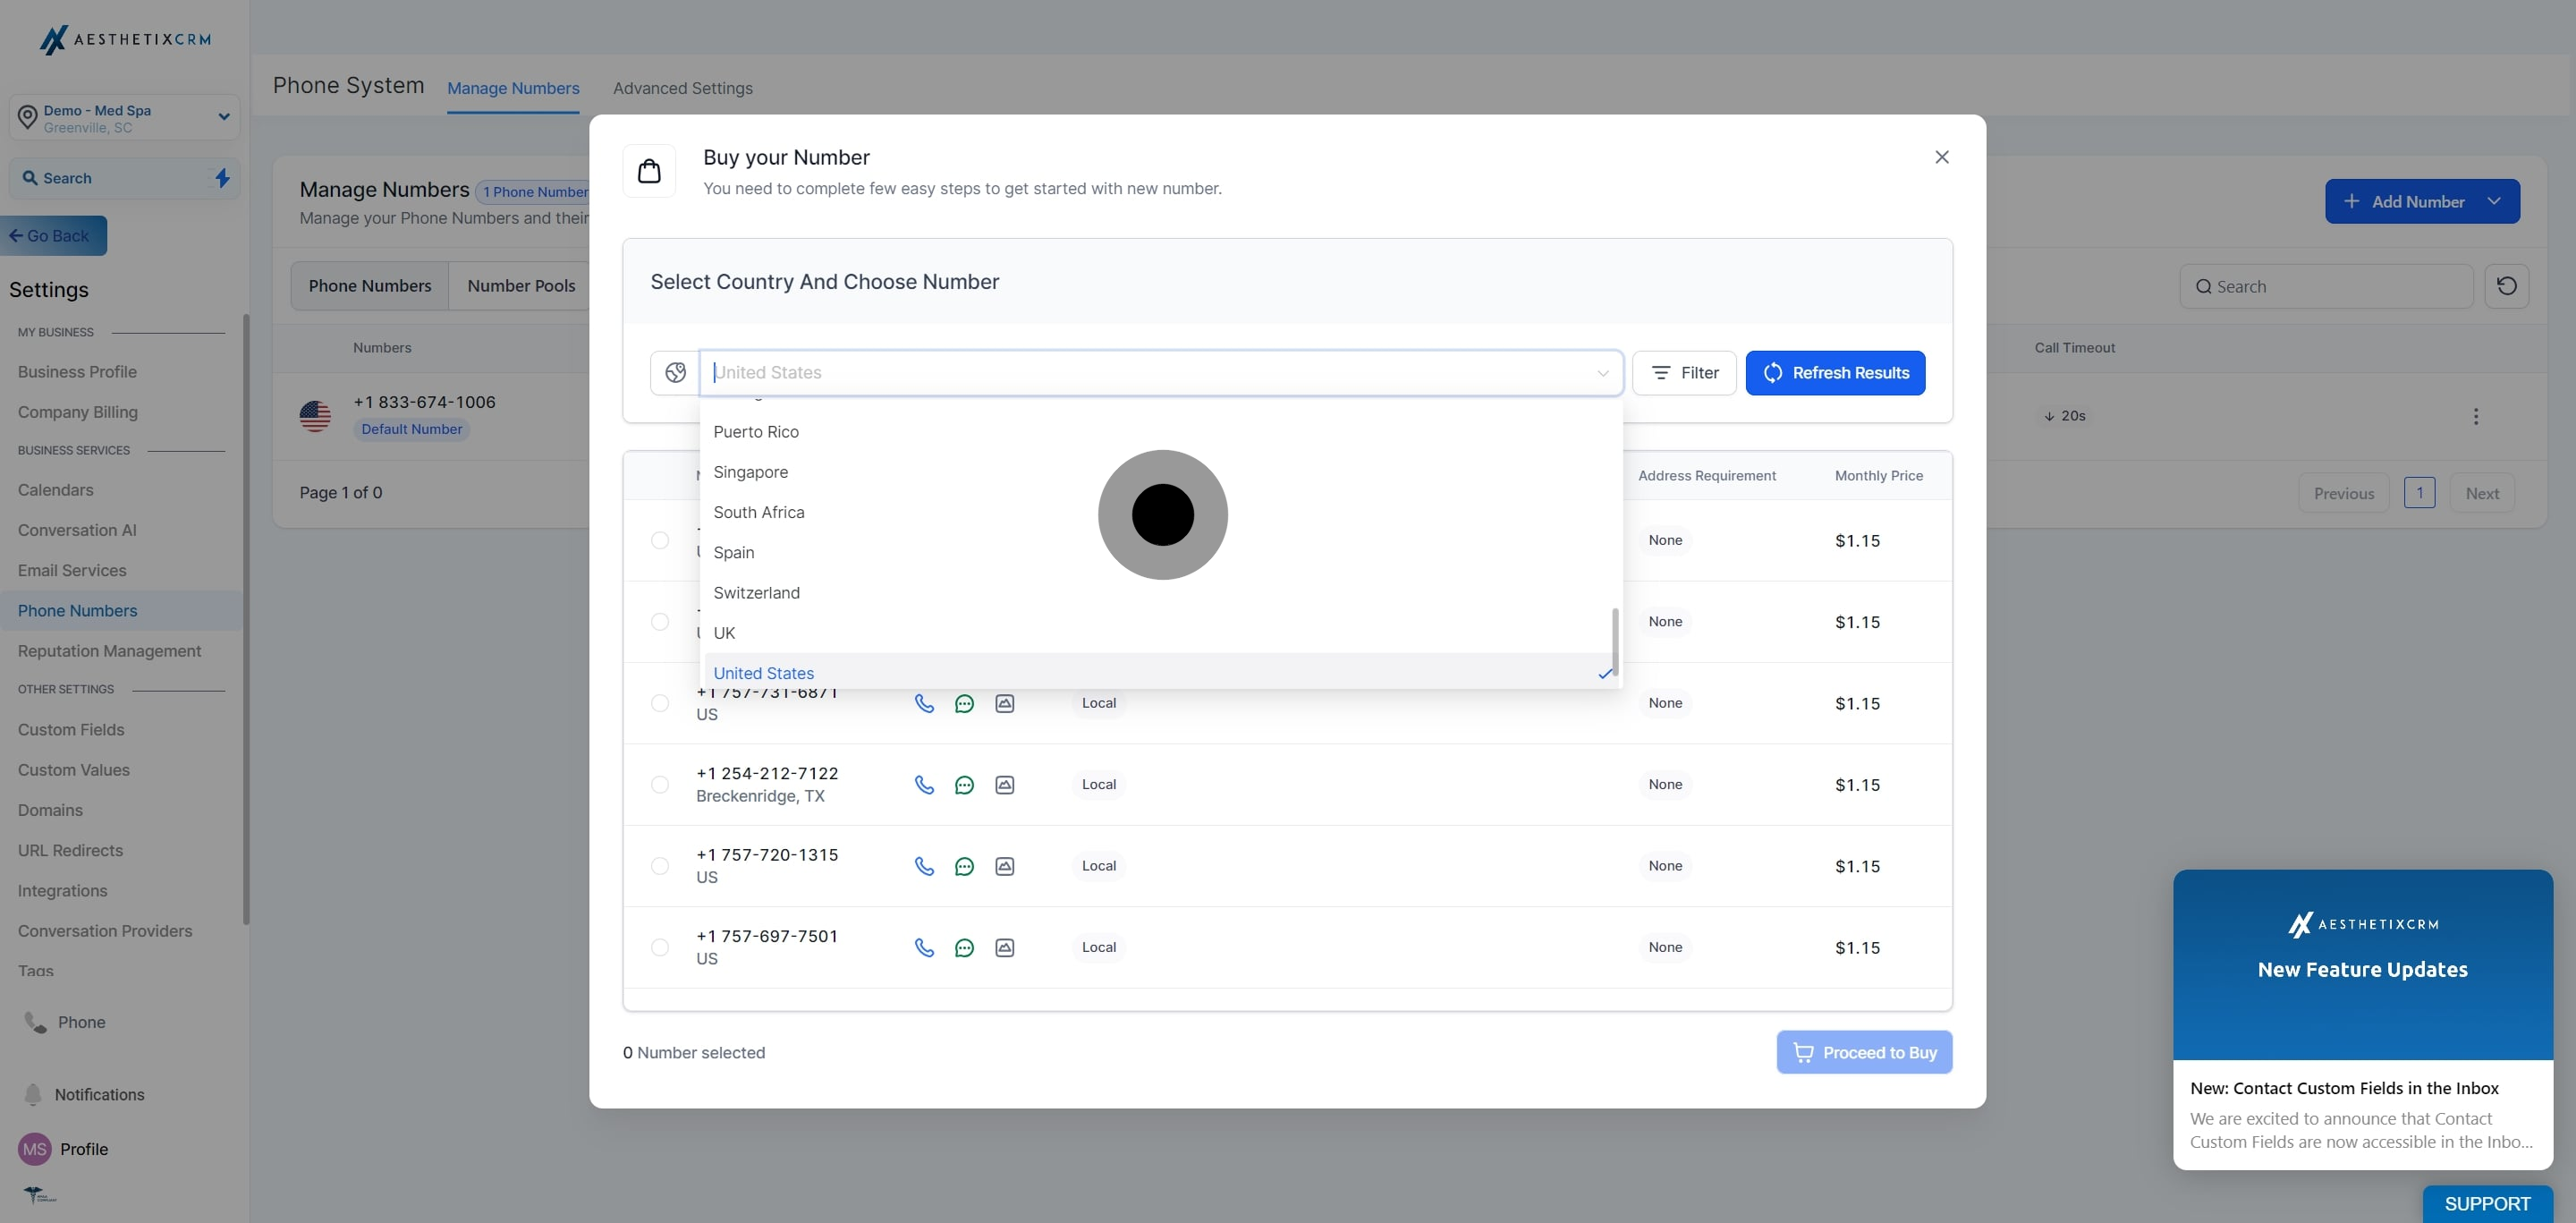Image resolution: width=2576 pixels, height=1223 pixels.
Task: Click SMS chat icon for +1 757-720-1315
Action: 964,866
